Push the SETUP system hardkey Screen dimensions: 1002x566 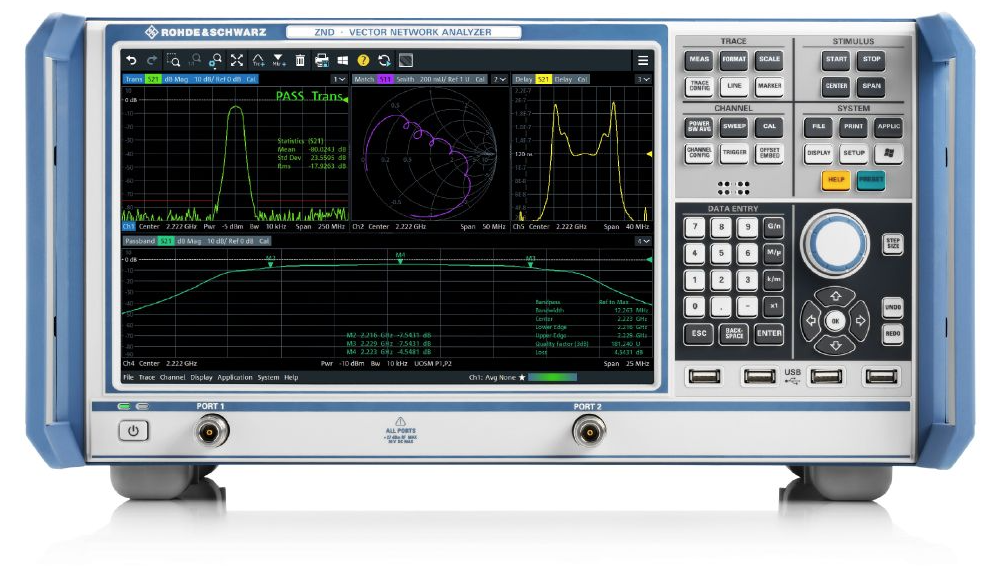[x=854, y=153]
